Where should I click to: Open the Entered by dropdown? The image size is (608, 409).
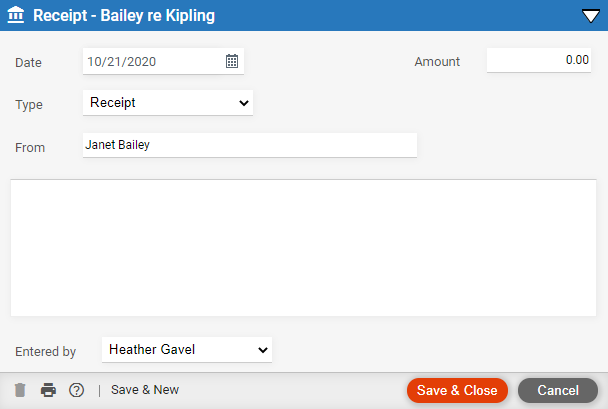pyautogui.click(x=187, y=350)
